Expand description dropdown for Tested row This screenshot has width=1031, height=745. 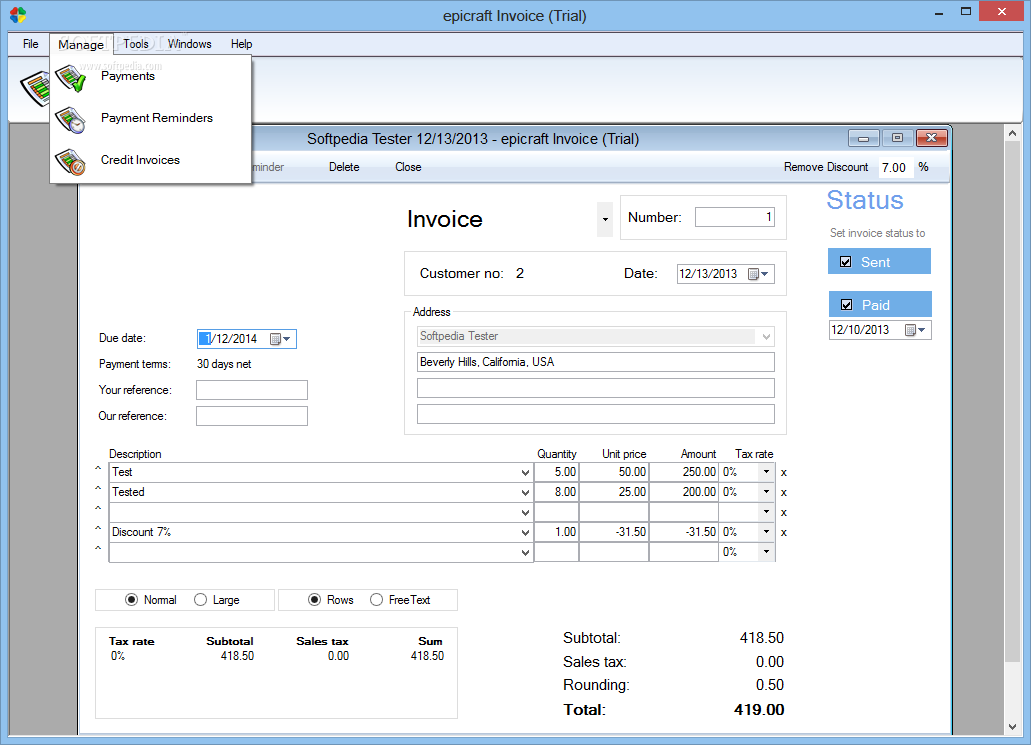point(525,493)
